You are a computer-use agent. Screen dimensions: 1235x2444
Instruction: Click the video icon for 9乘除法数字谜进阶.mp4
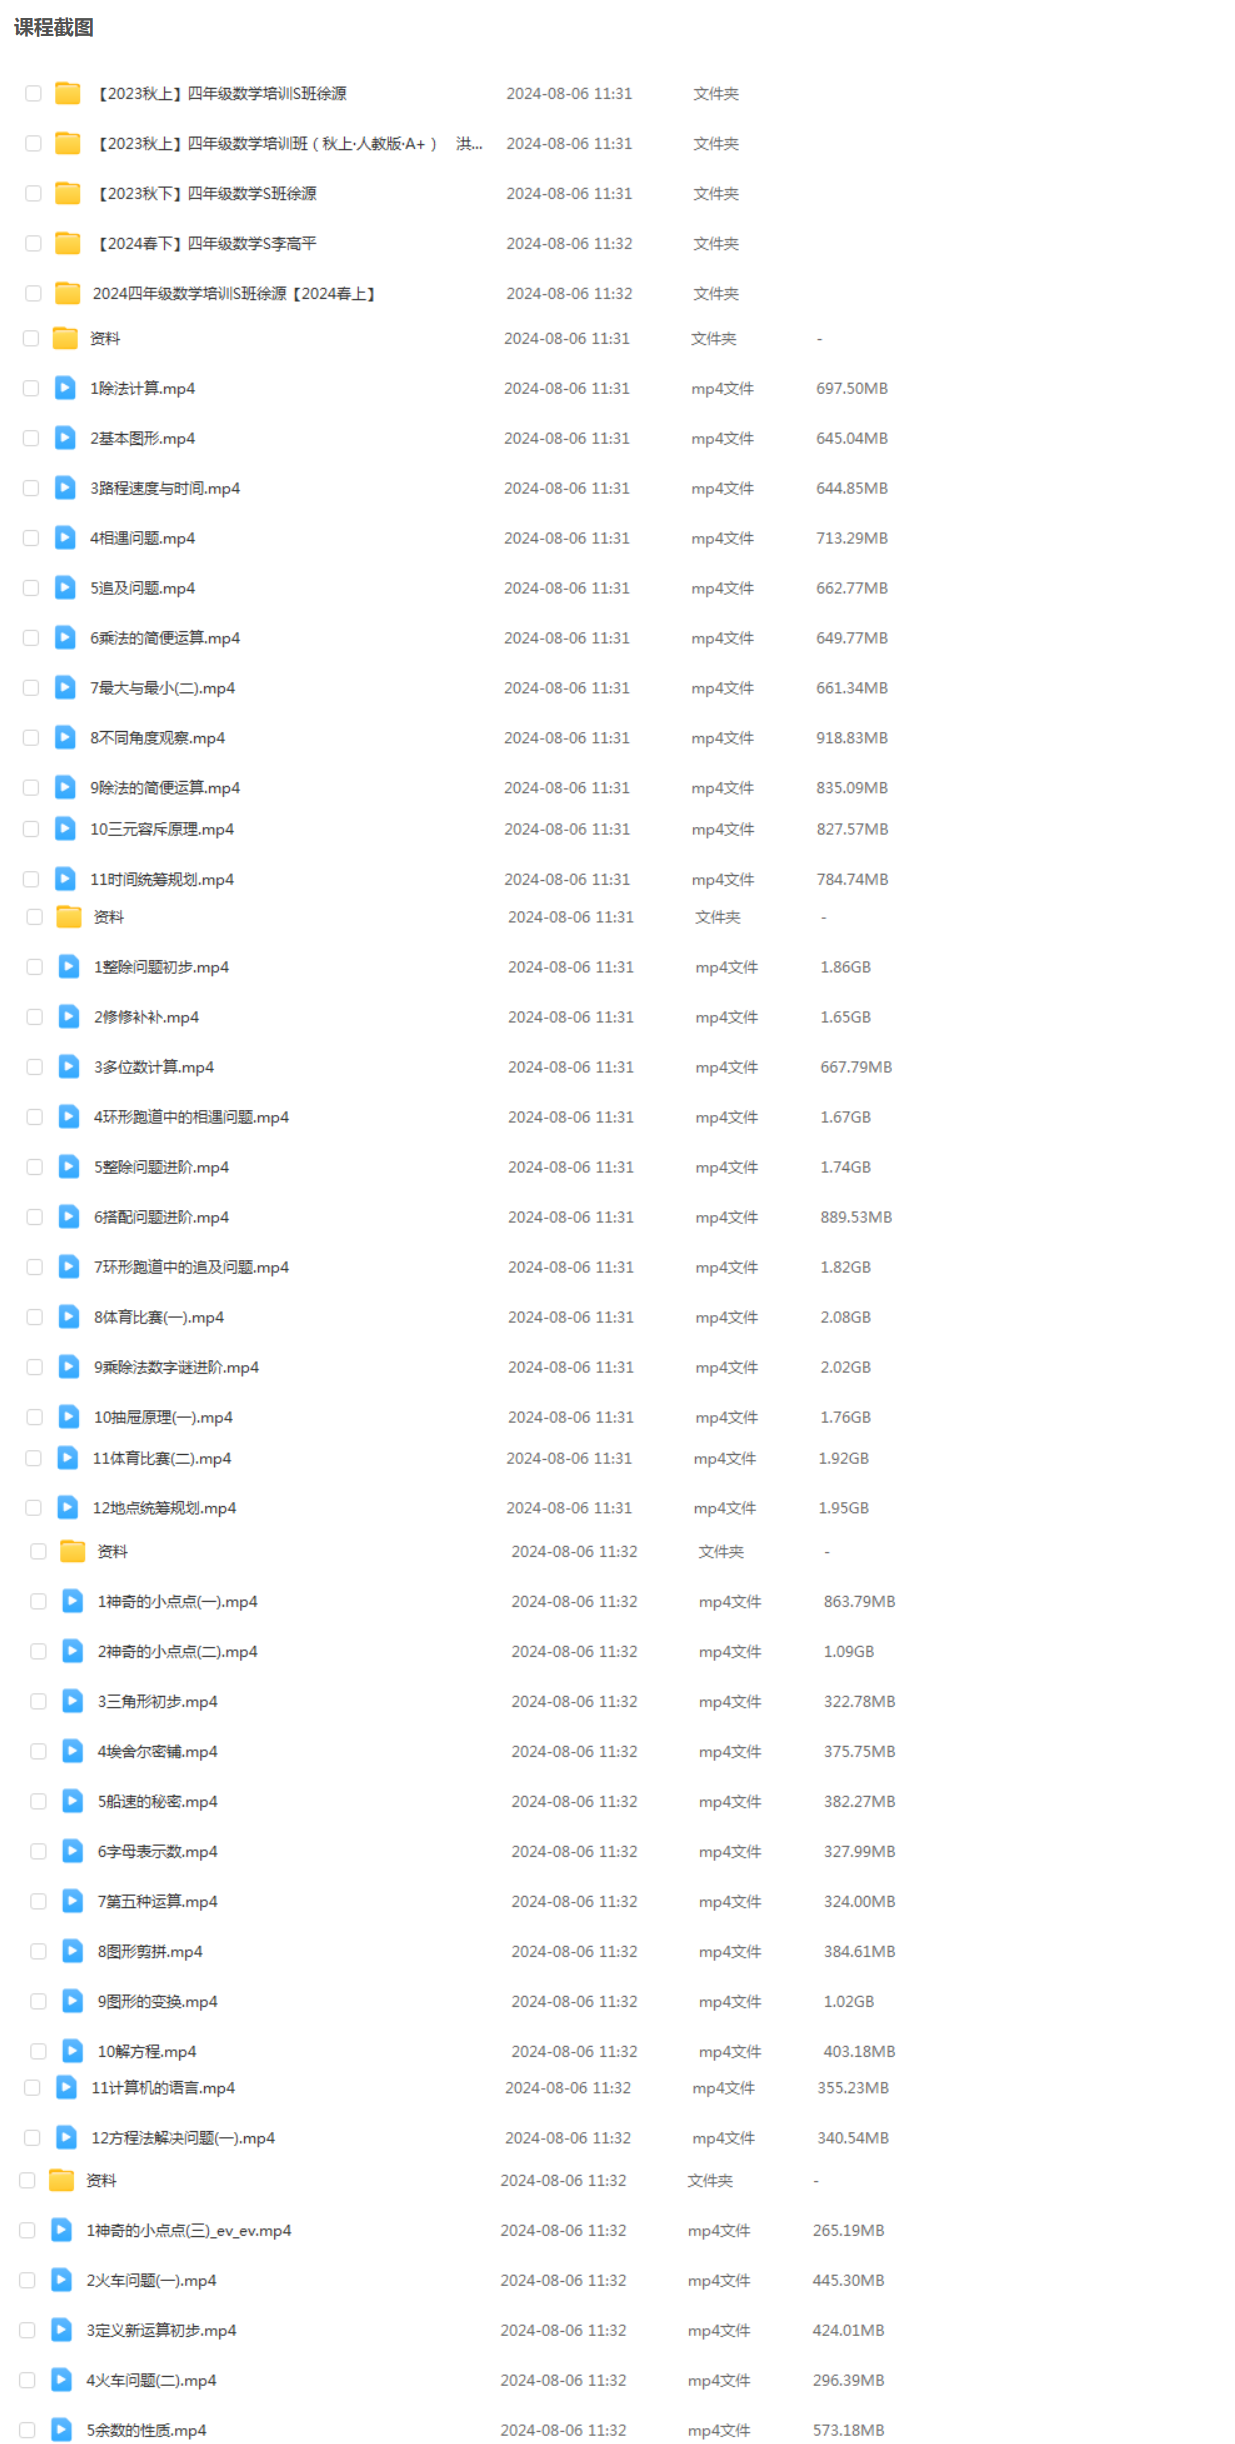(69, 1367)
